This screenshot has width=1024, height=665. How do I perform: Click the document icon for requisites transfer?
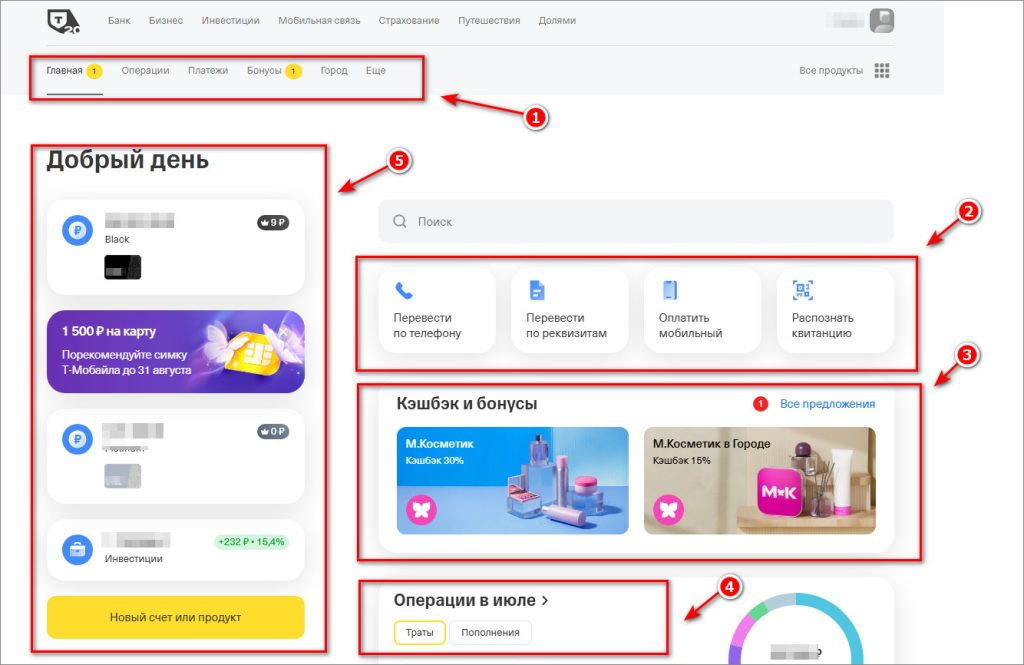pyautogui.click(x=537, y=290)
